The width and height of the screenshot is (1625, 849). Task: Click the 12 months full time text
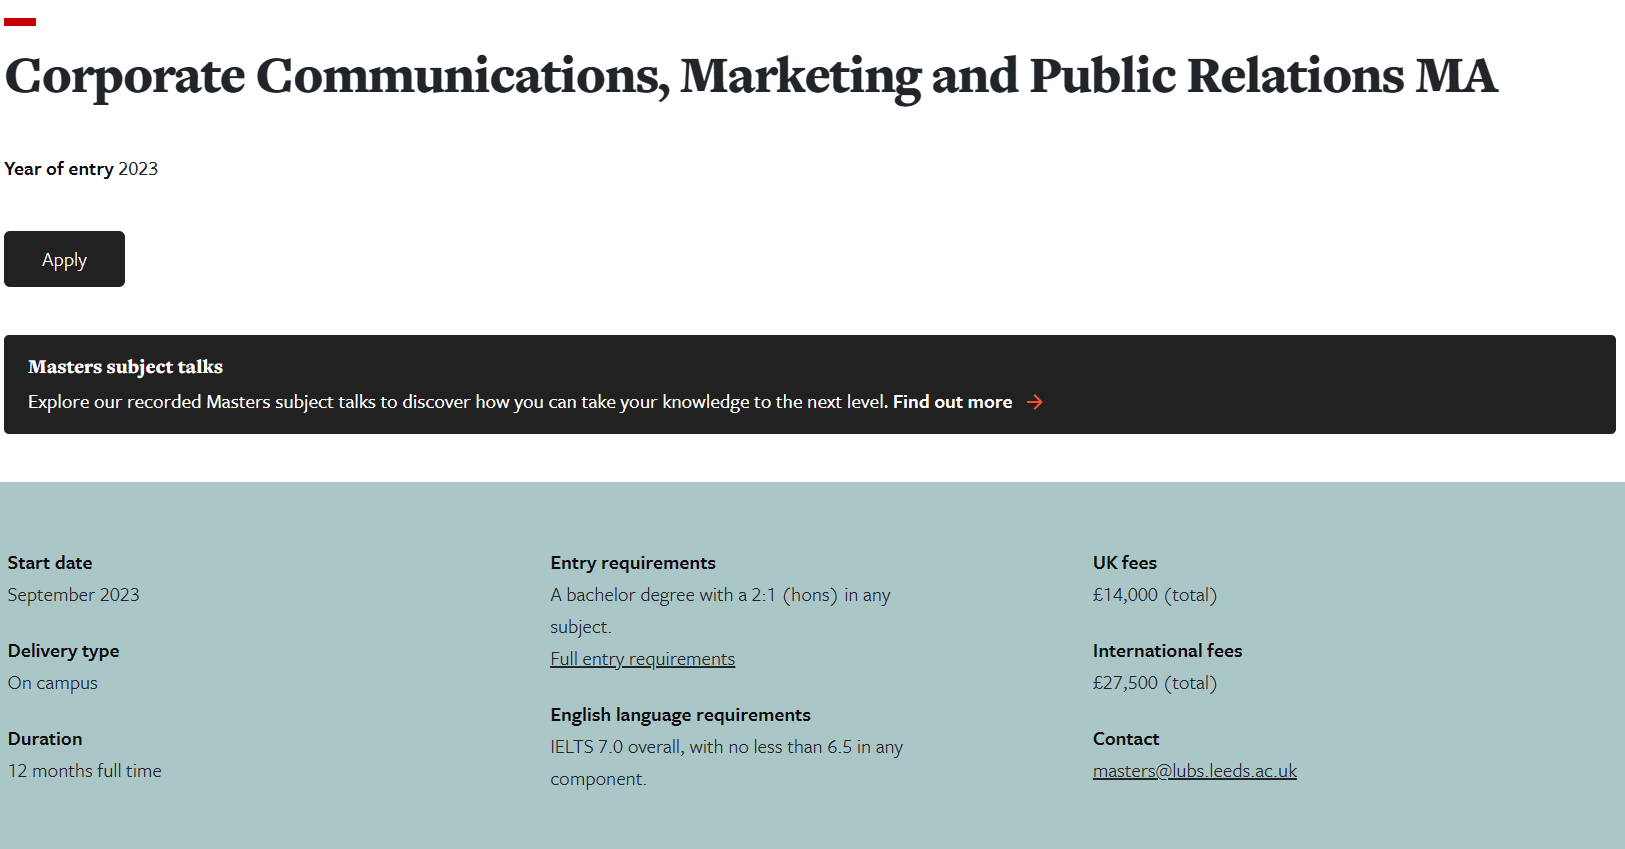85,771
